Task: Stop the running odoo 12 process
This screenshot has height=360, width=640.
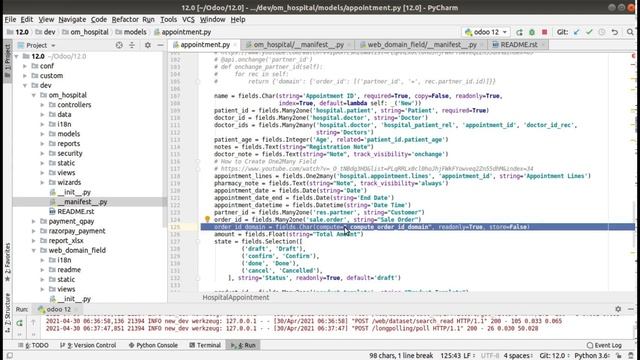Action: (x=544, y=32)
